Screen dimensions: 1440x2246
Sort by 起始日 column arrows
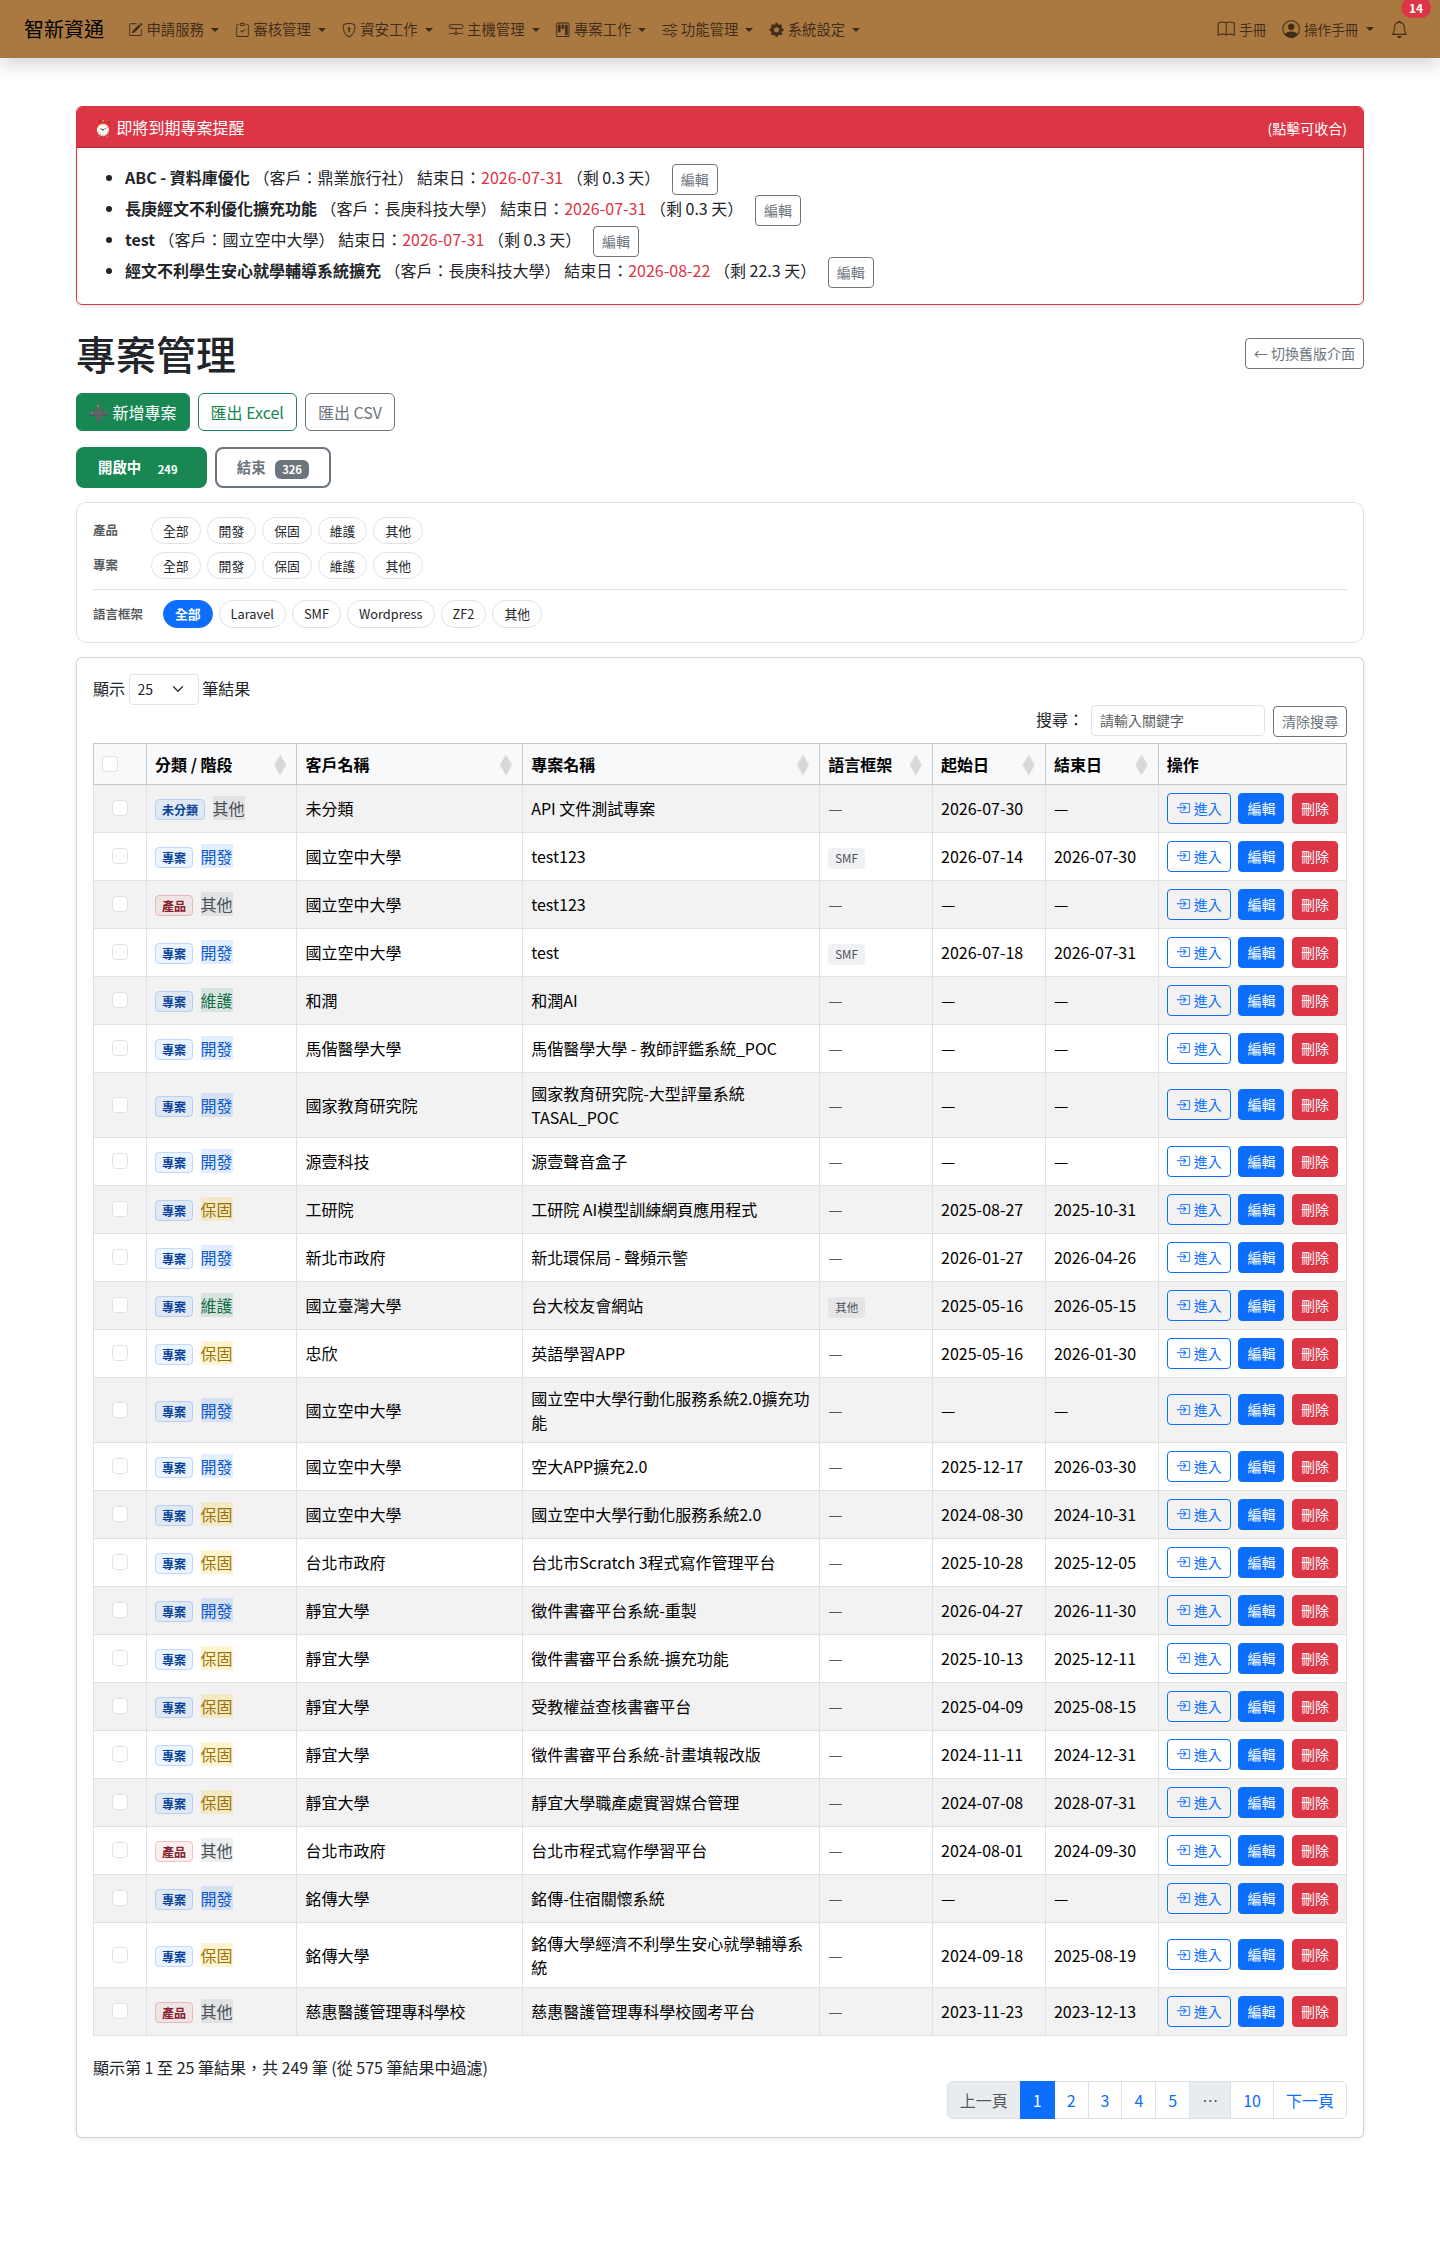pos(1028,765)
